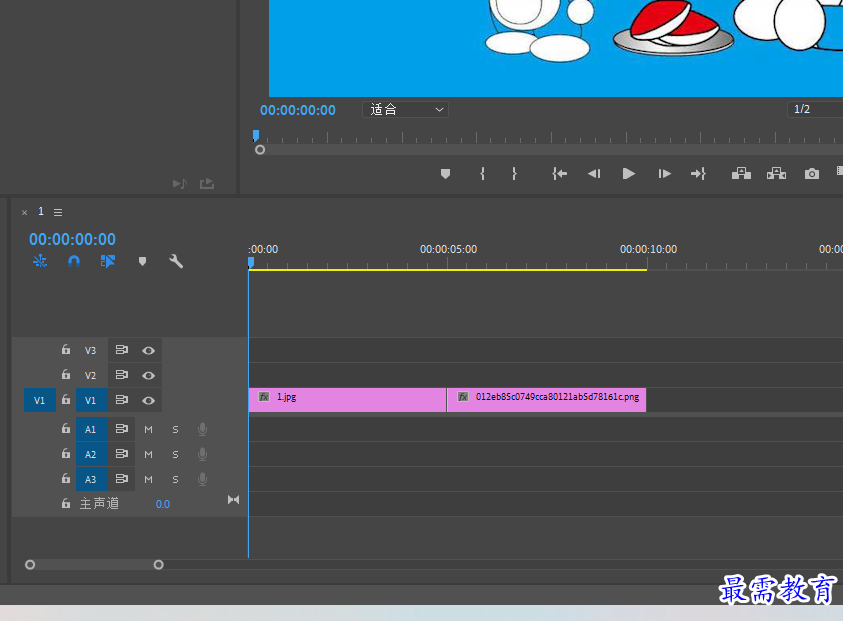Click master track go-to-end meter icon
This screenshot has width=843, height=621.
[x=233, y=499]
